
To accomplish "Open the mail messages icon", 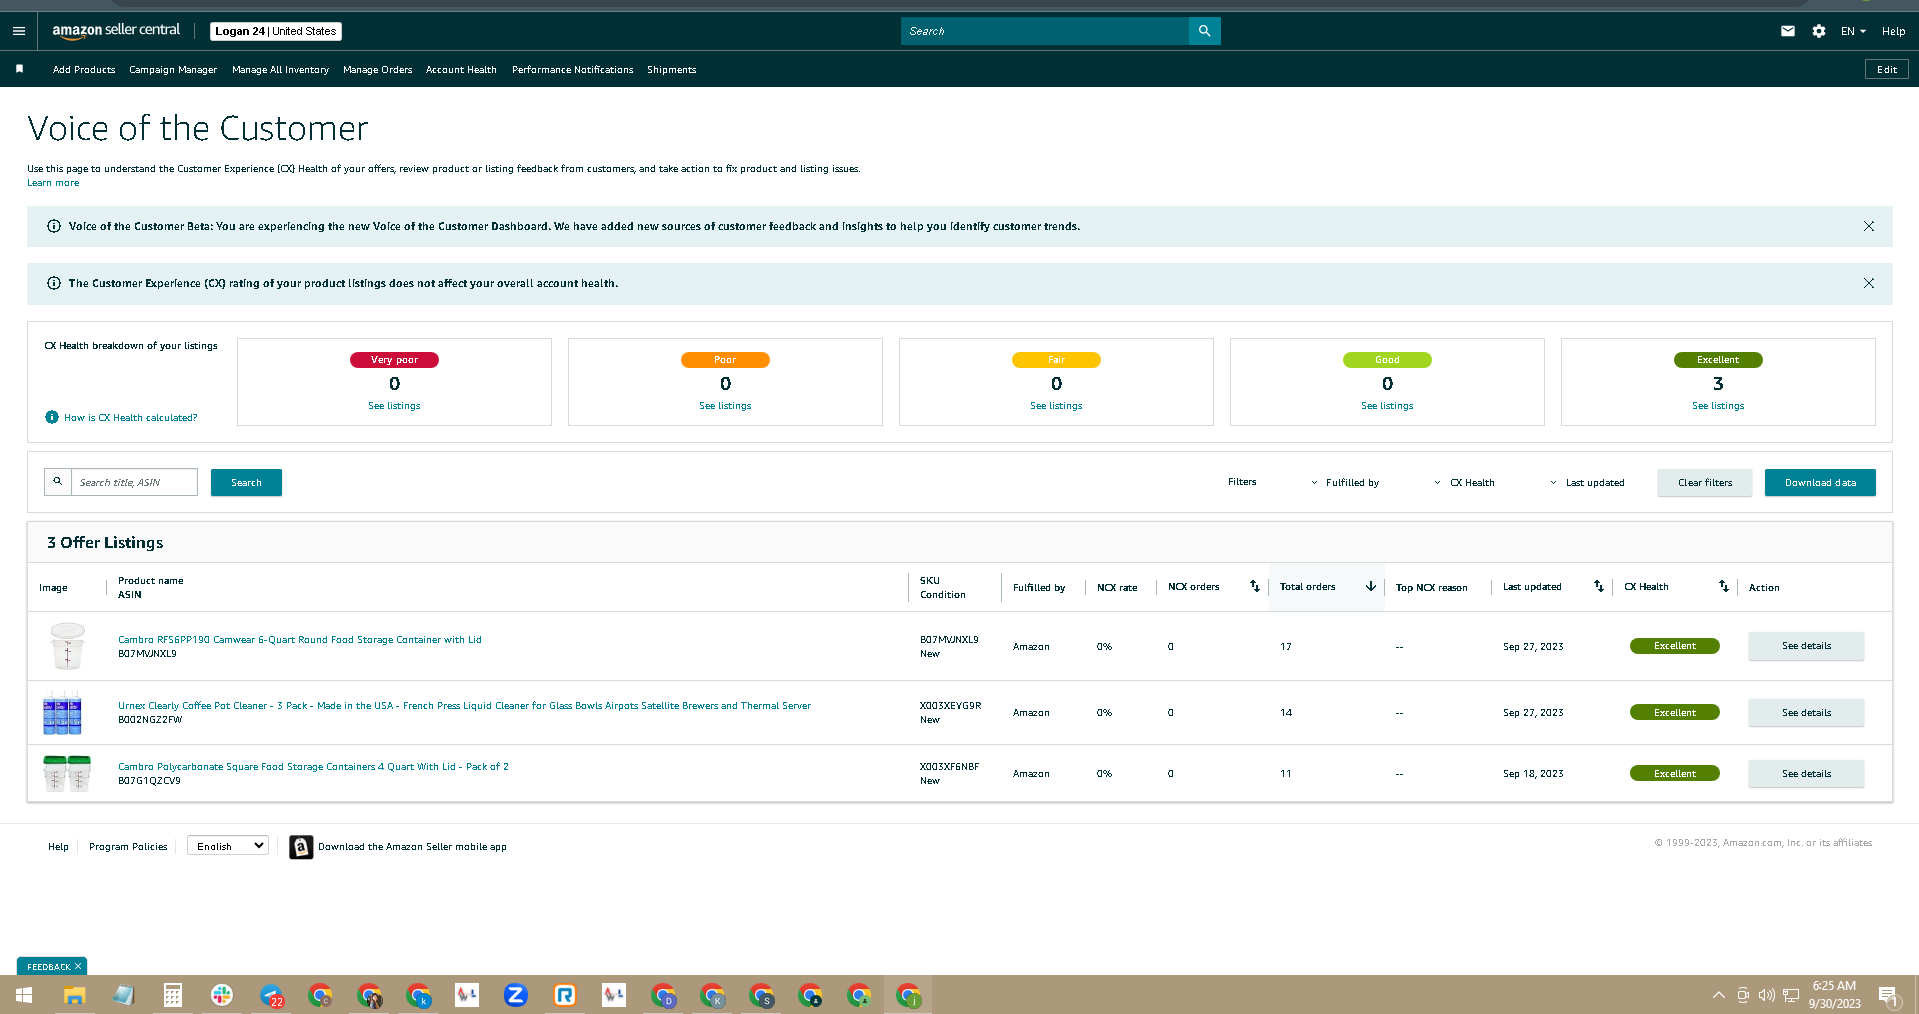I will pos(1788,31).
